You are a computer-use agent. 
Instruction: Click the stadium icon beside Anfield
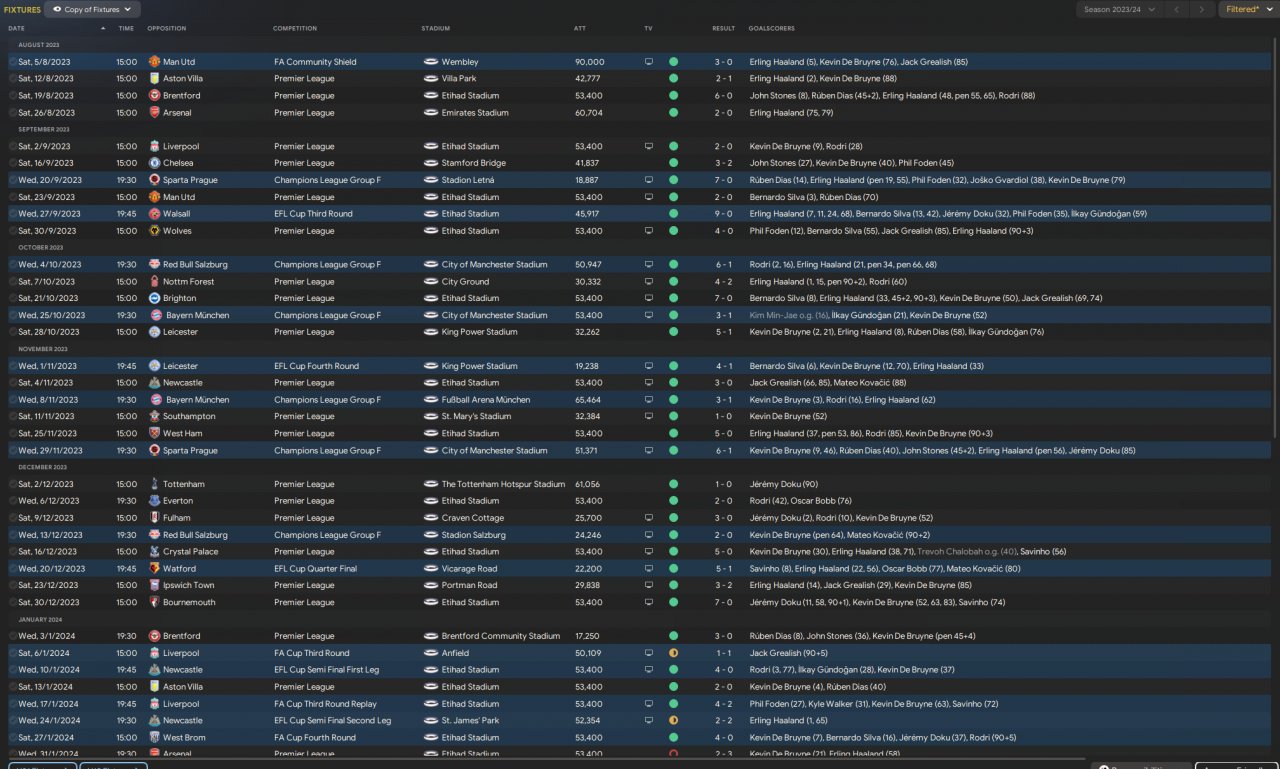(431, 653)
